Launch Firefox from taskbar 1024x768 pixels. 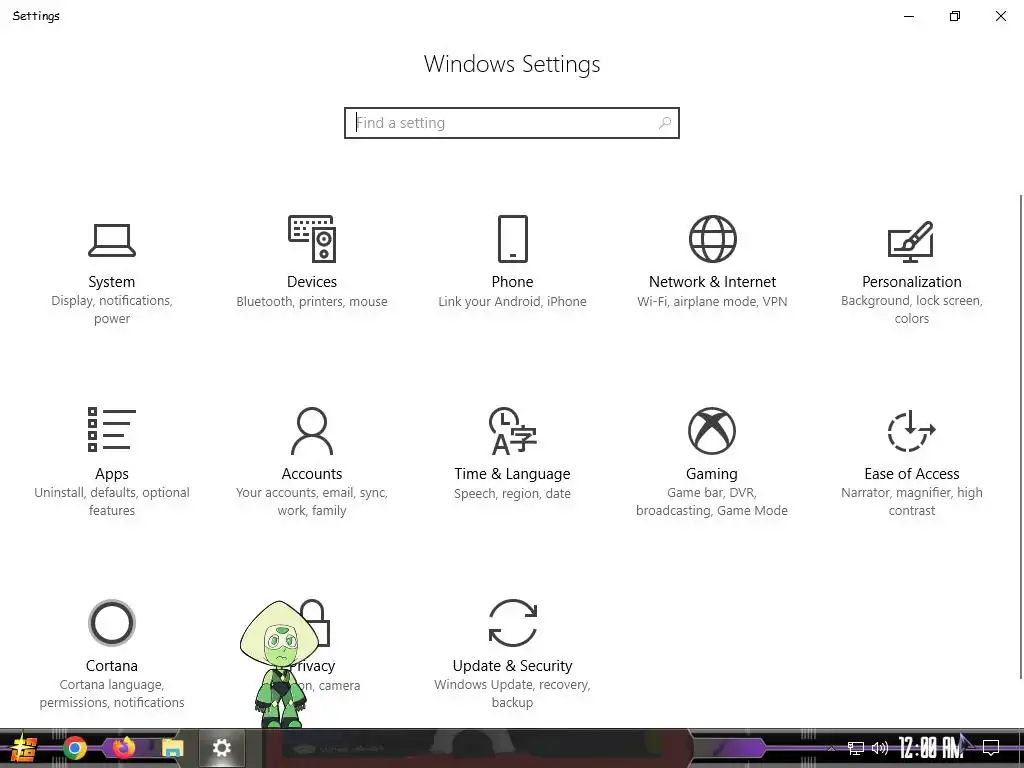click(x=123, y=748)
